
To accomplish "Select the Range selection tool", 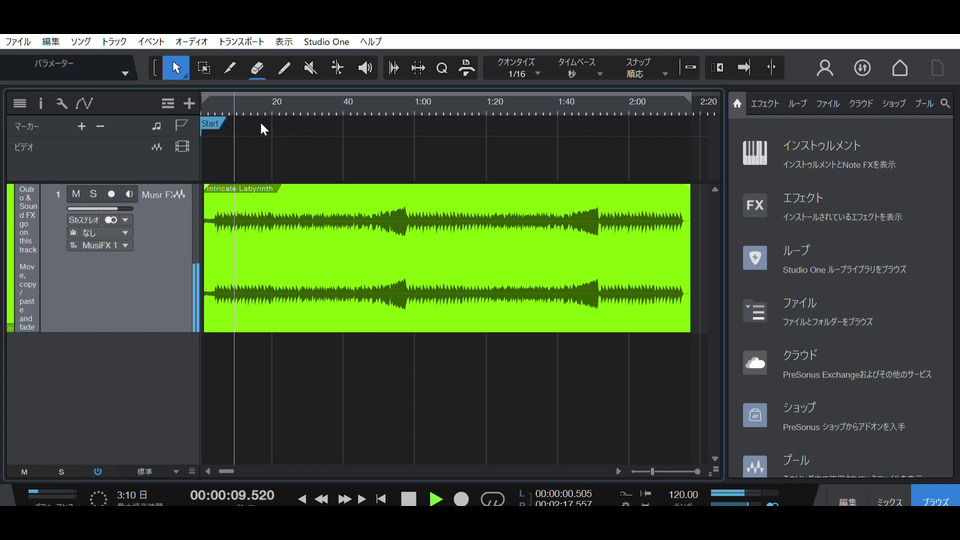I will (203, 68).
